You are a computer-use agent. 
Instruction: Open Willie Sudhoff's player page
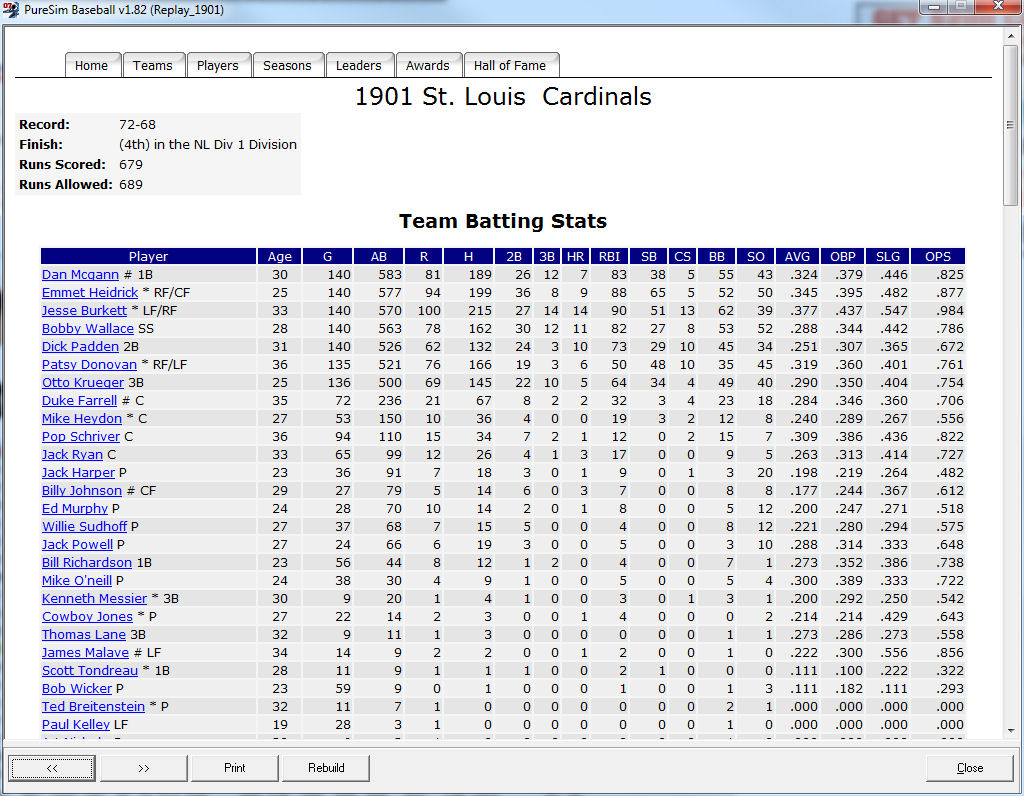click(84, 526)
